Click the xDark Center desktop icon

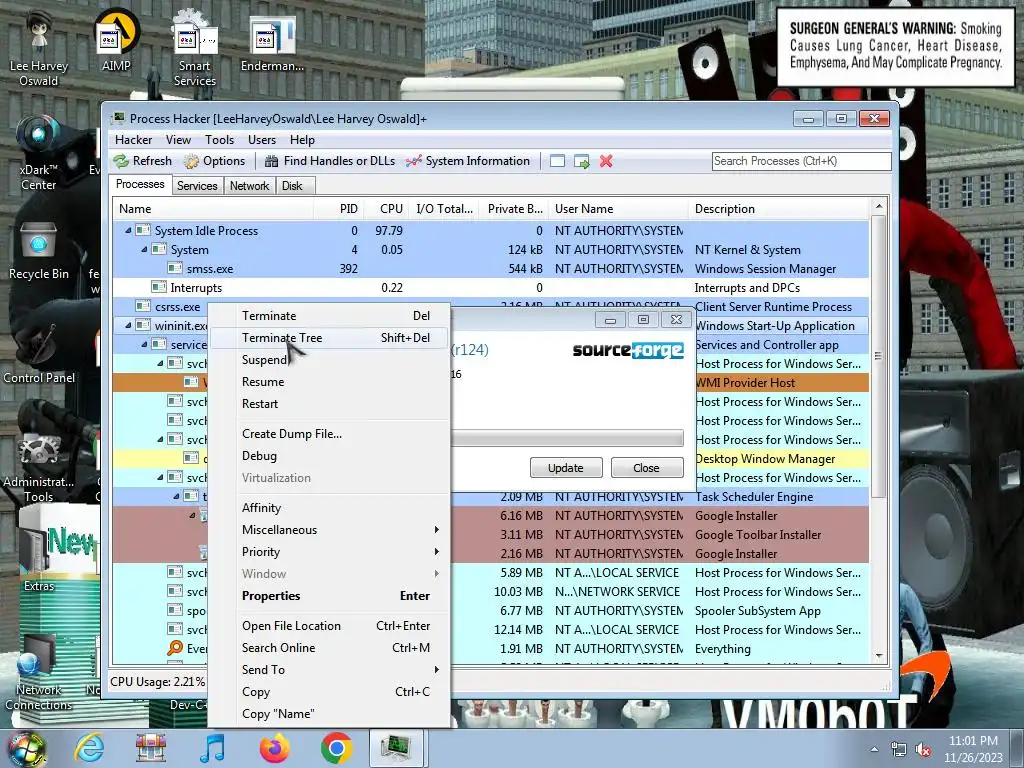pos(38,153)
